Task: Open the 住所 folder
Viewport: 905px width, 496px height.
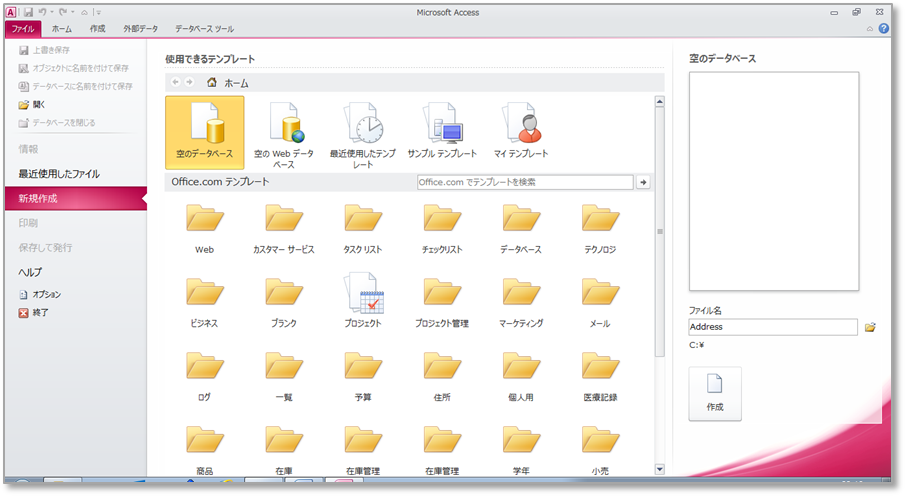Action: [442, 376]
